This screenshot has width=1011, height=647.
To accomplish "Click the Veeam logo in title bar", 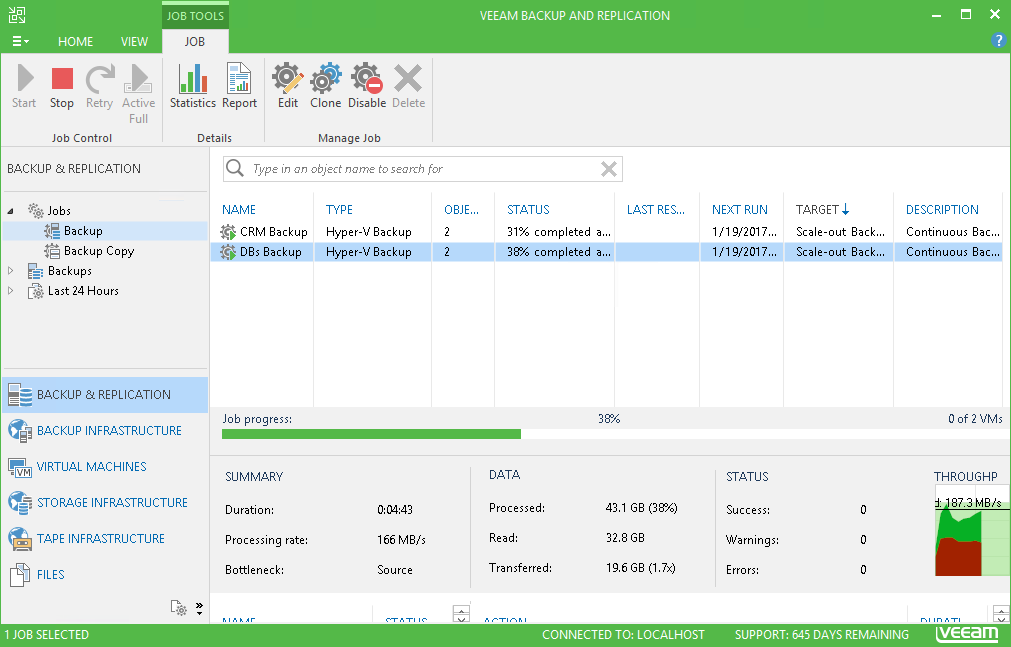I will click(x=17, y=15).
